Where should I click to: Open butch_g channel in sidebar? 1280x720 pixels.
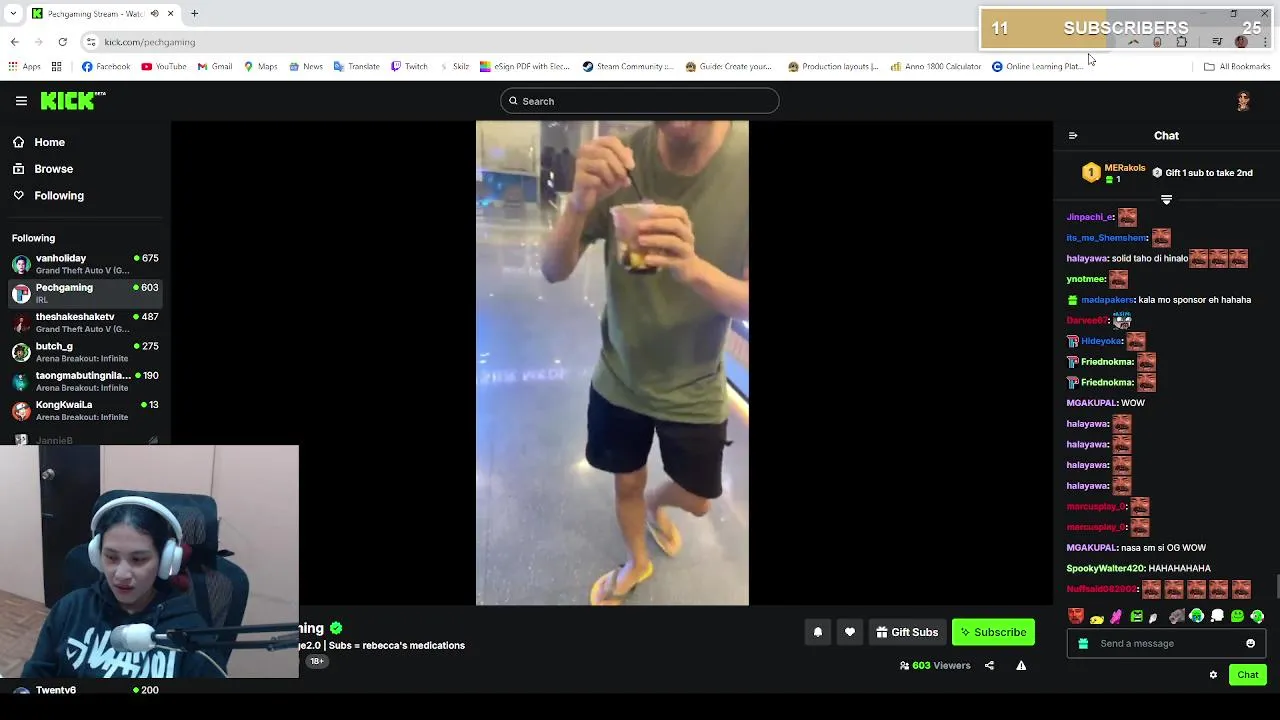(85, 352)
